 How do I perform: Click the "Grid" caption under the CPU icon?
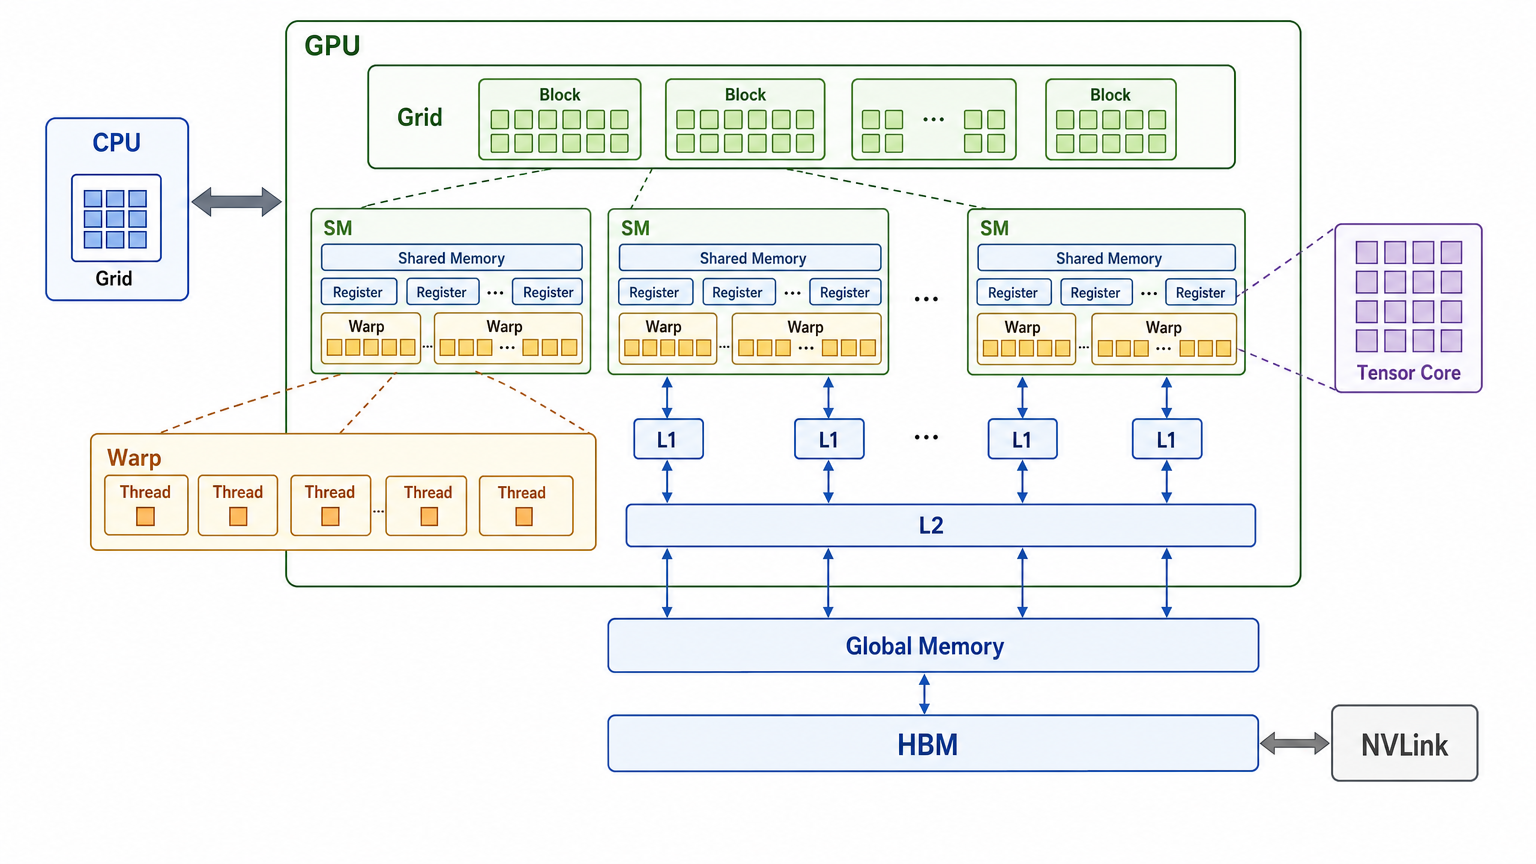[x=114, y=278]
